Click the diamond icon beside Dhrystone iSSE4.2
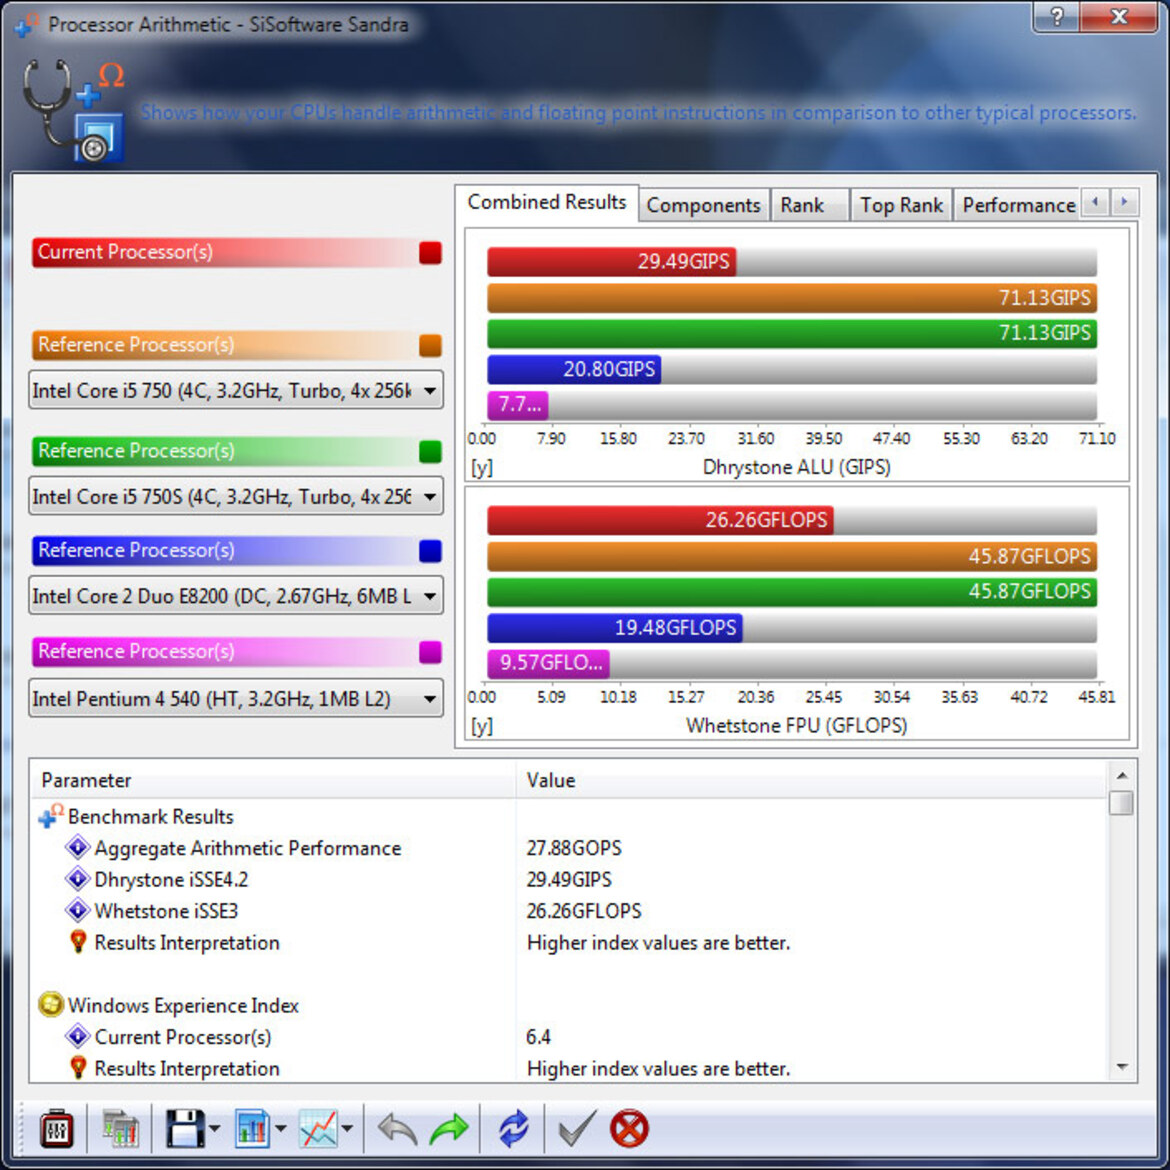 pos(77,879)
